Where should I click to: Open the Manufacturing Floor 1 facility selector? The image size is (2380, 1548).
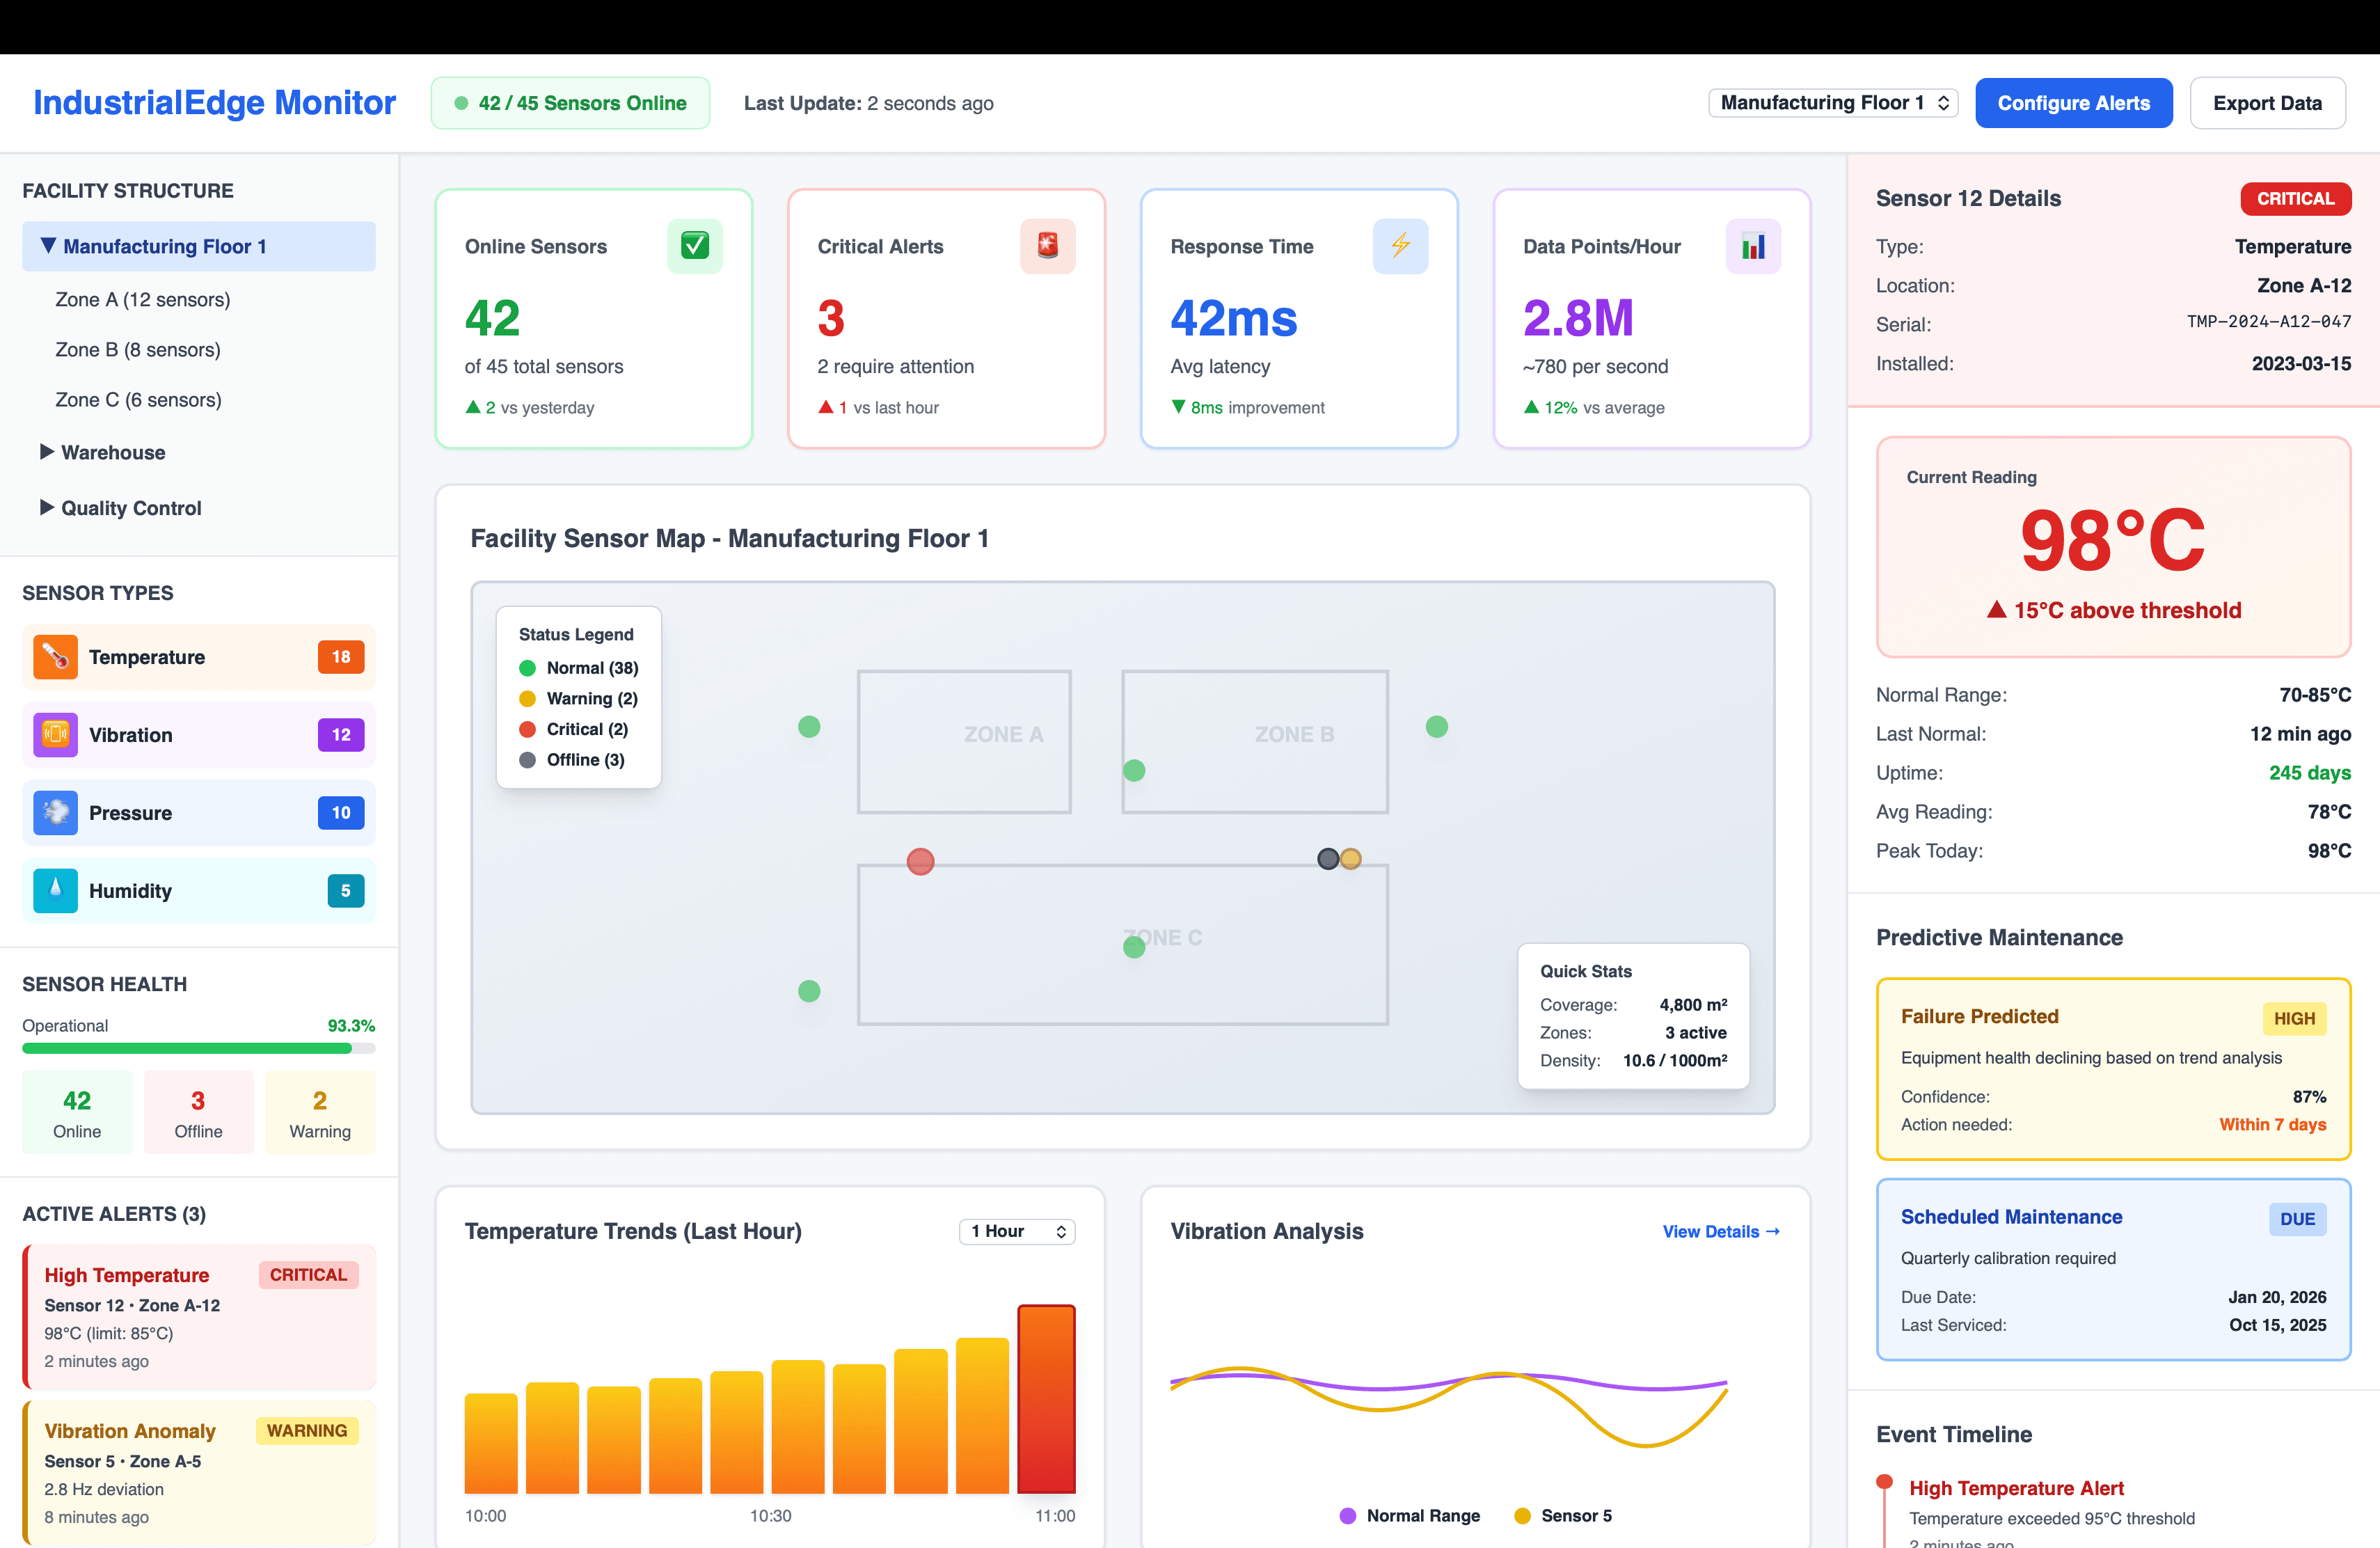pyautogui.click(x=1833, y=102)
